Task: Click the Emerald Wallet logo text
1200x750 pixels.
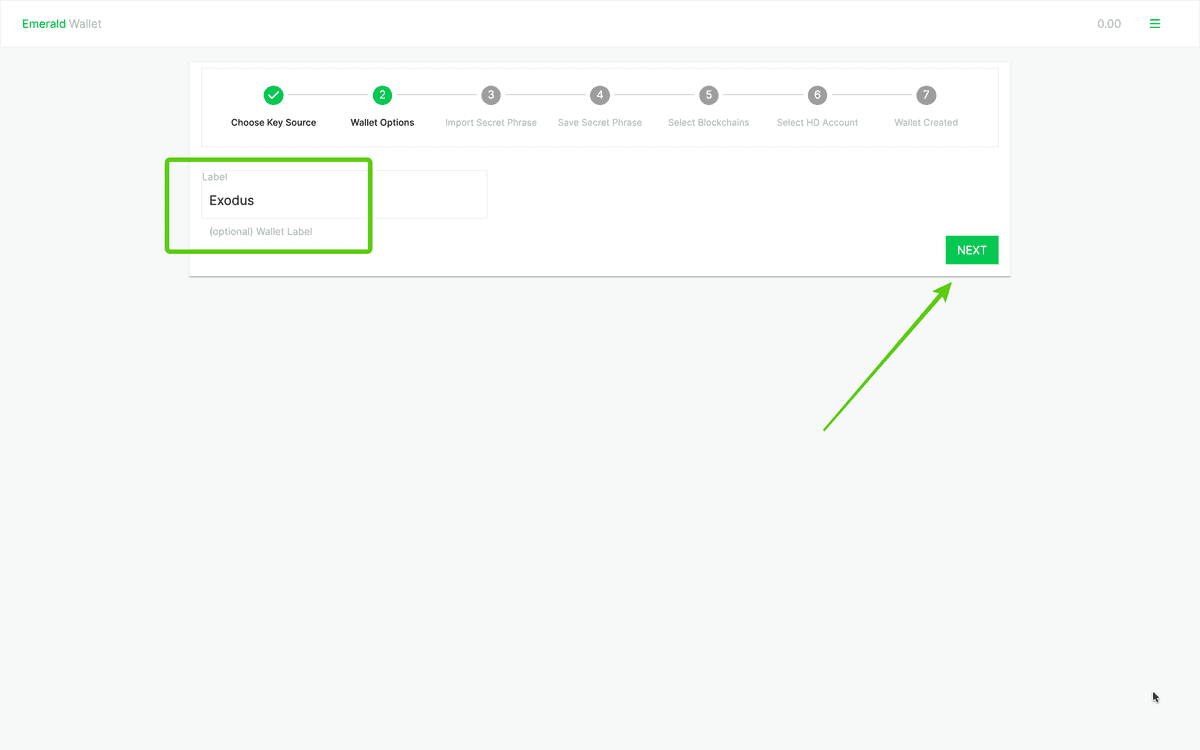Action: 62,24
